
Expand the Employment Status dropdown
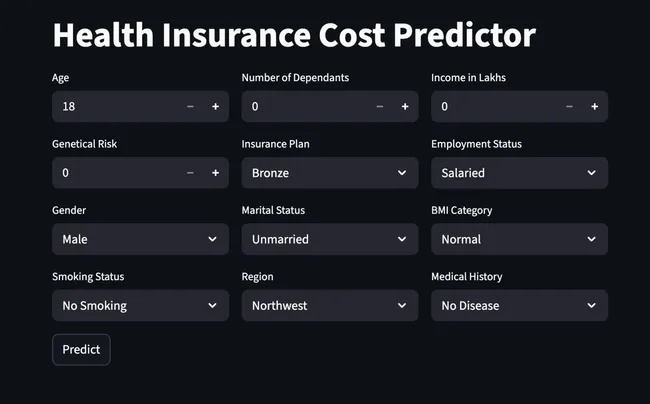[519, 173]
